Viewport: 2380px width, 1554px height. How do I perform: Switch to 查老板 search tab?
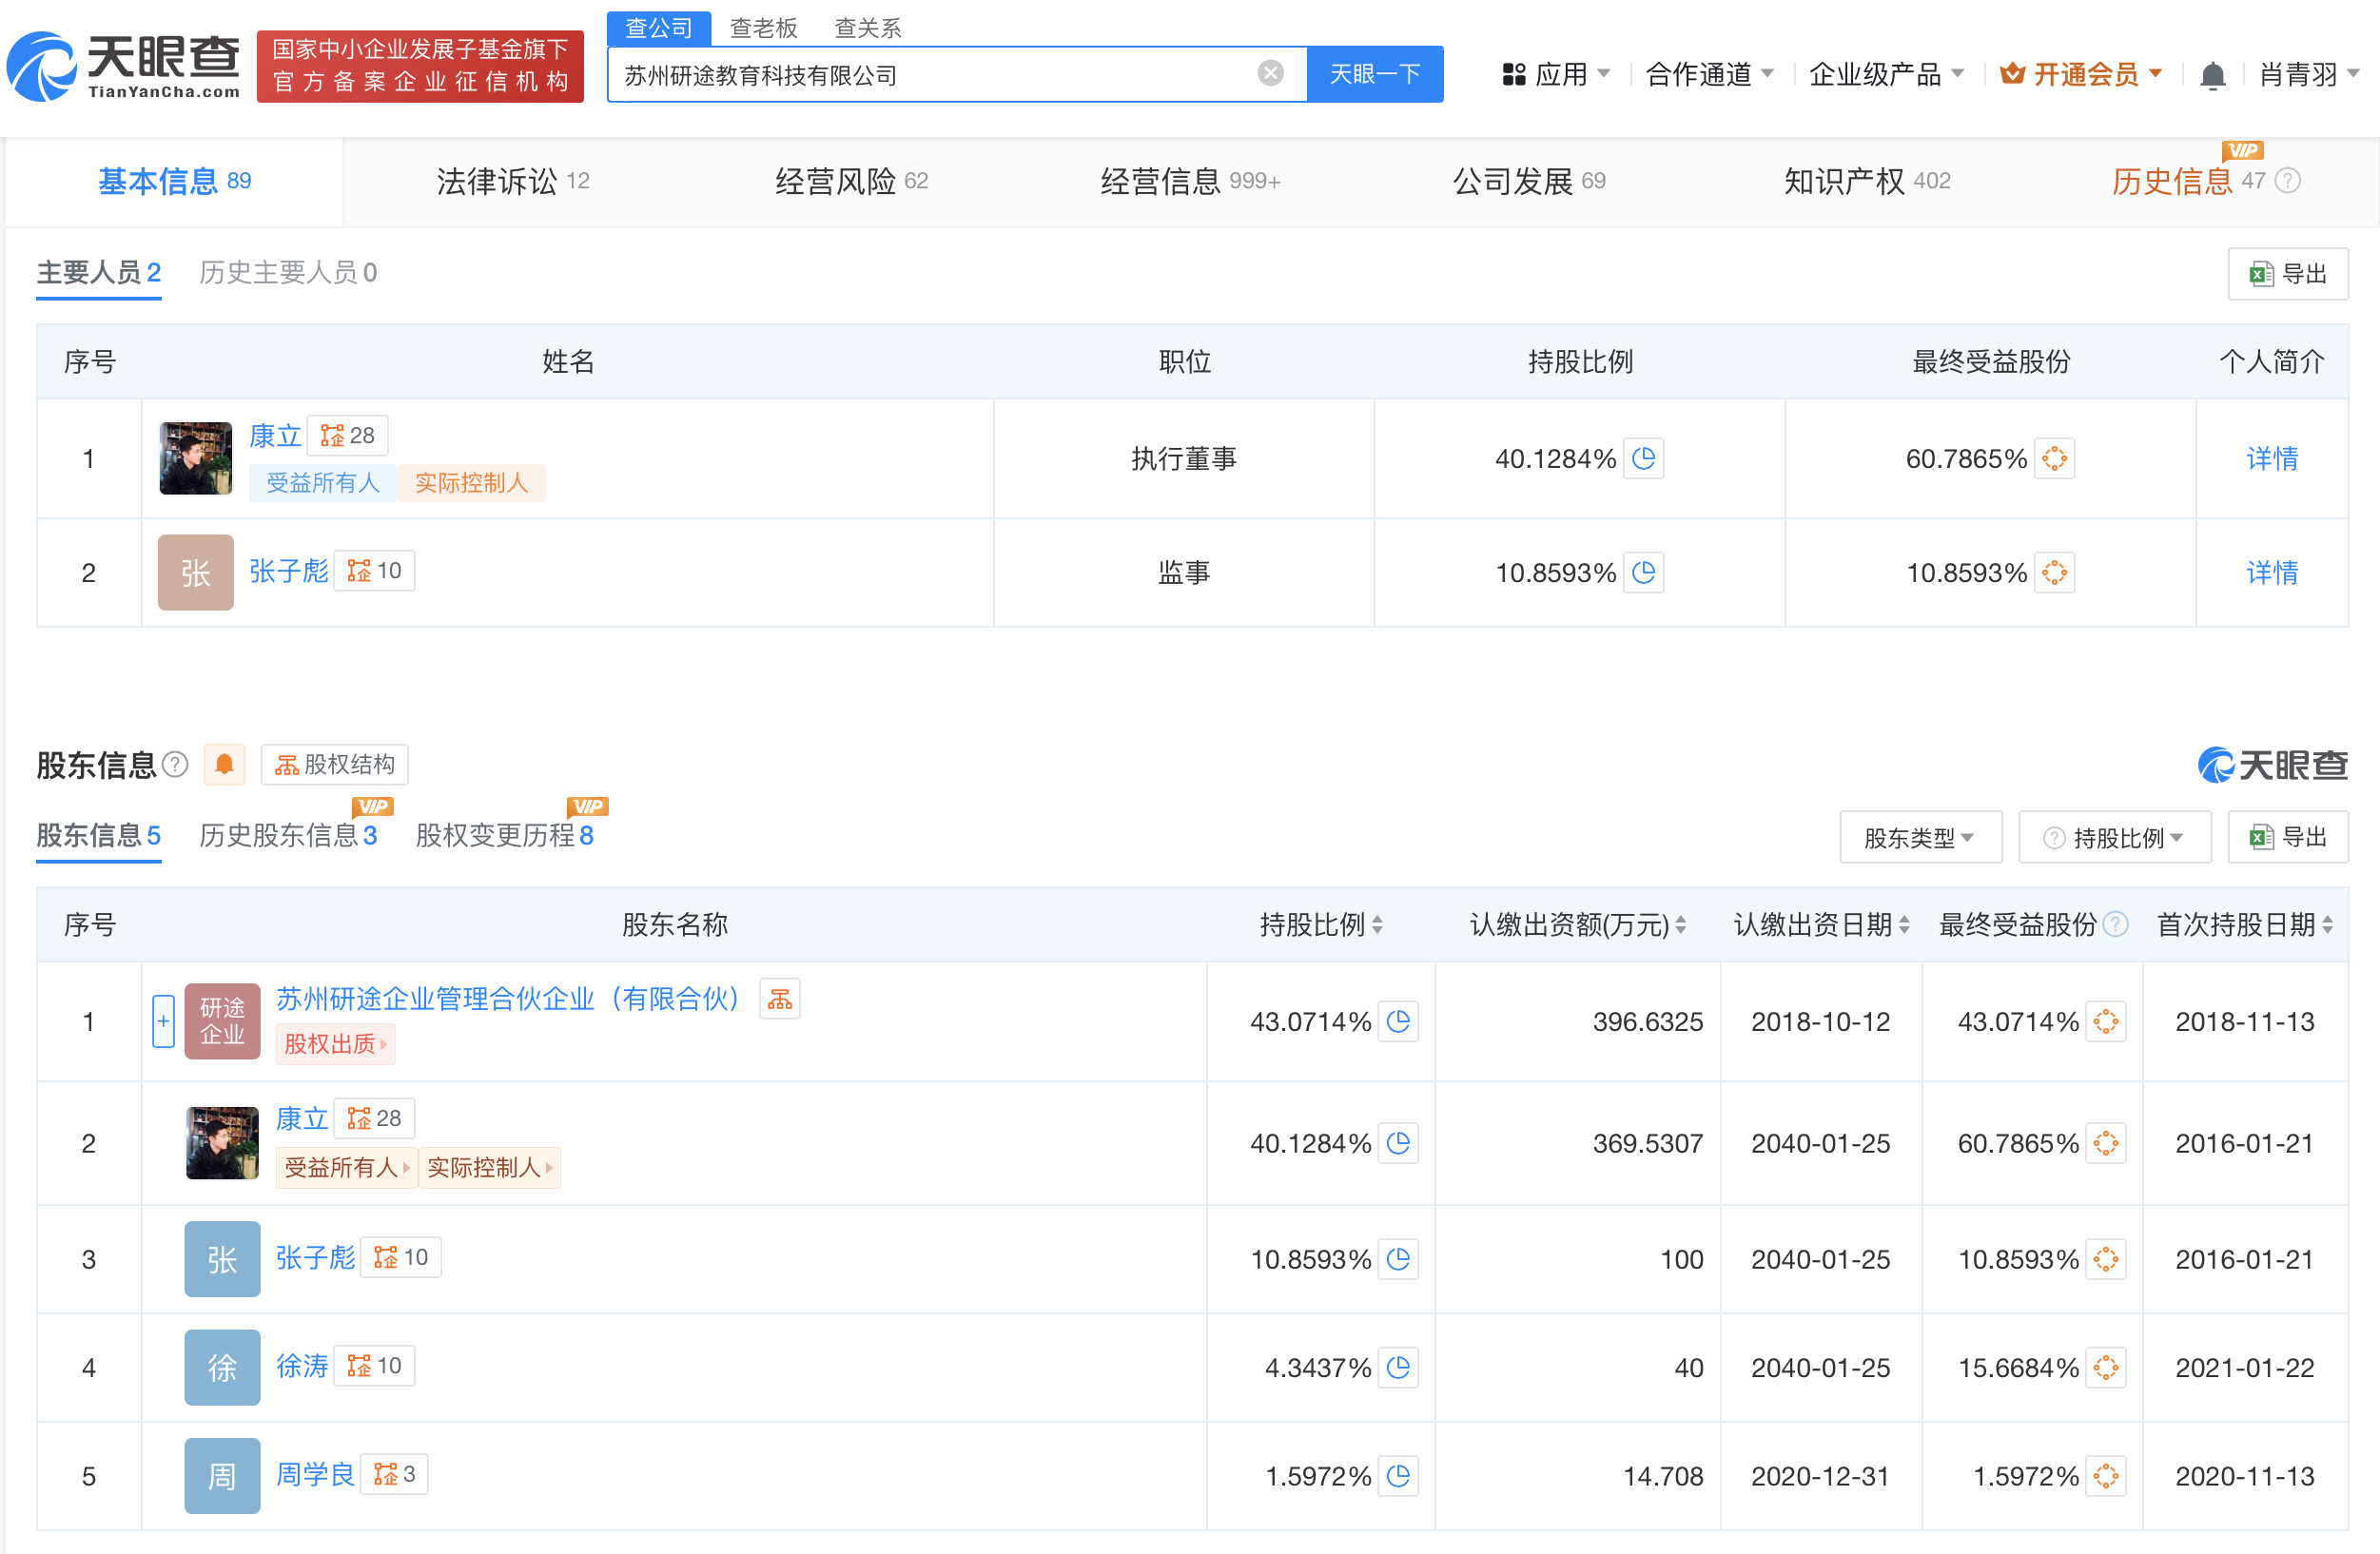pos(763,28)
